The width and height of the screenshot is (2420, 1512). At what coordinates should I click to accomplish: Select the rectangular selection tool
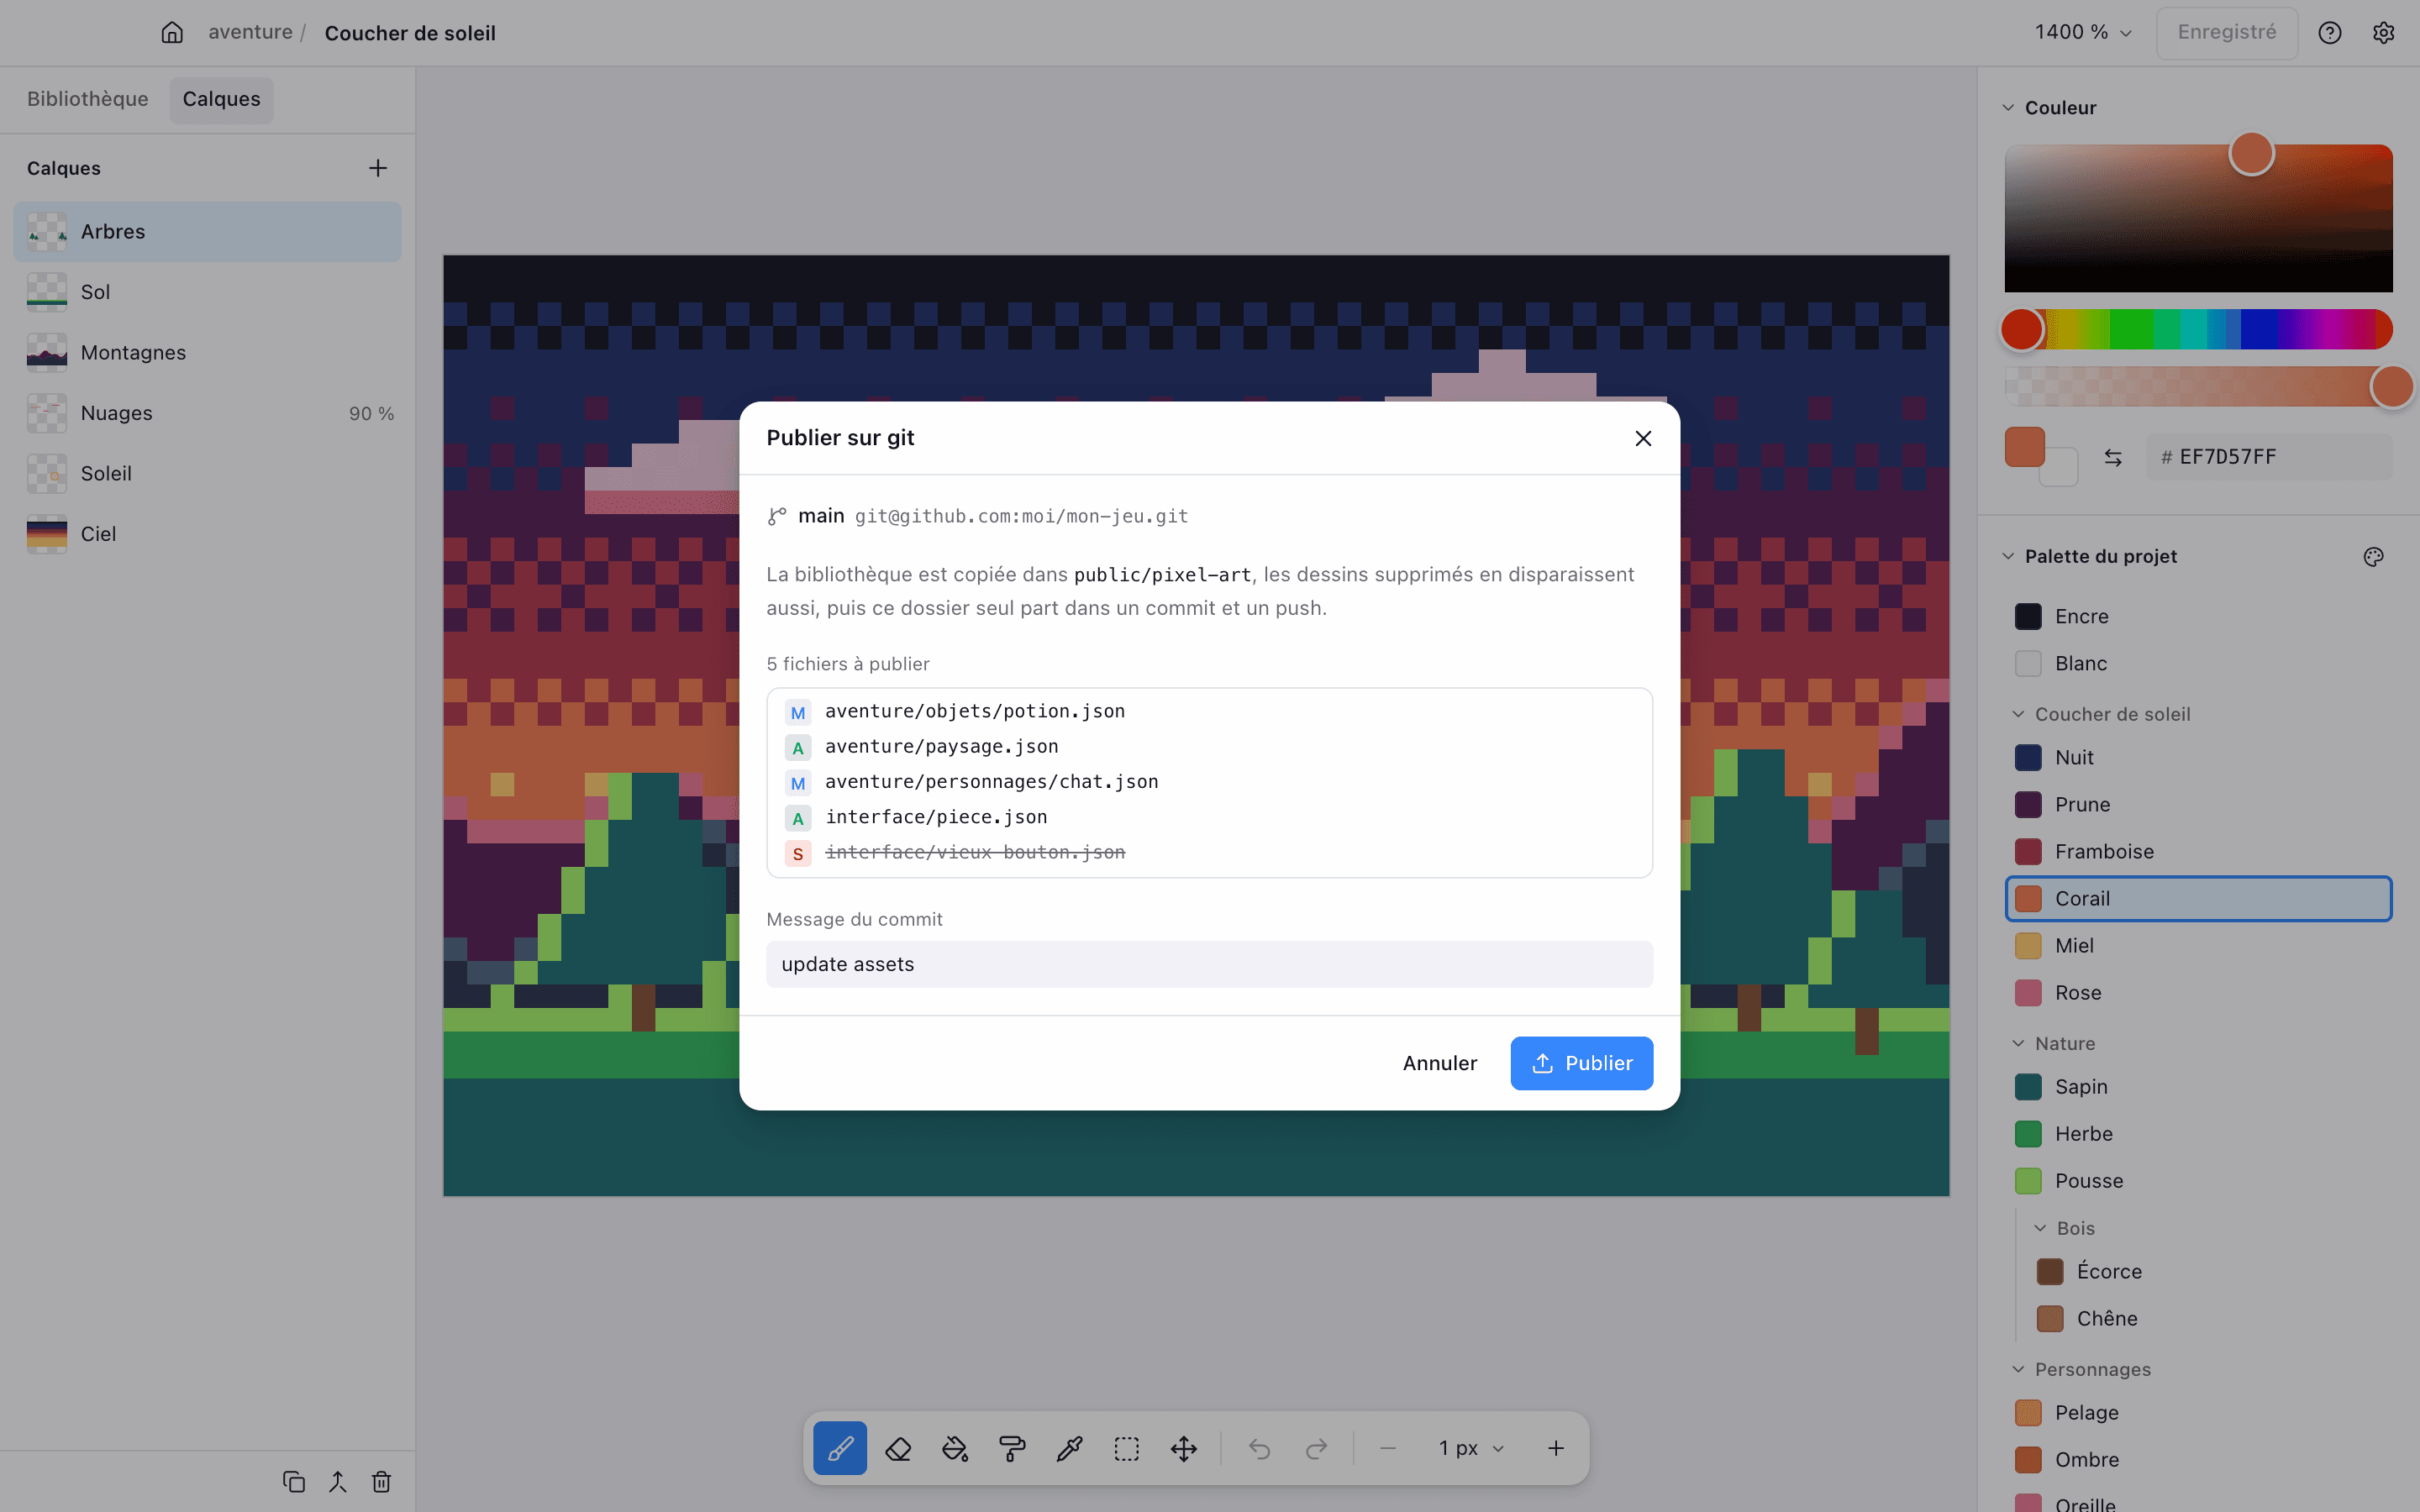(x=1127, y=1448)
